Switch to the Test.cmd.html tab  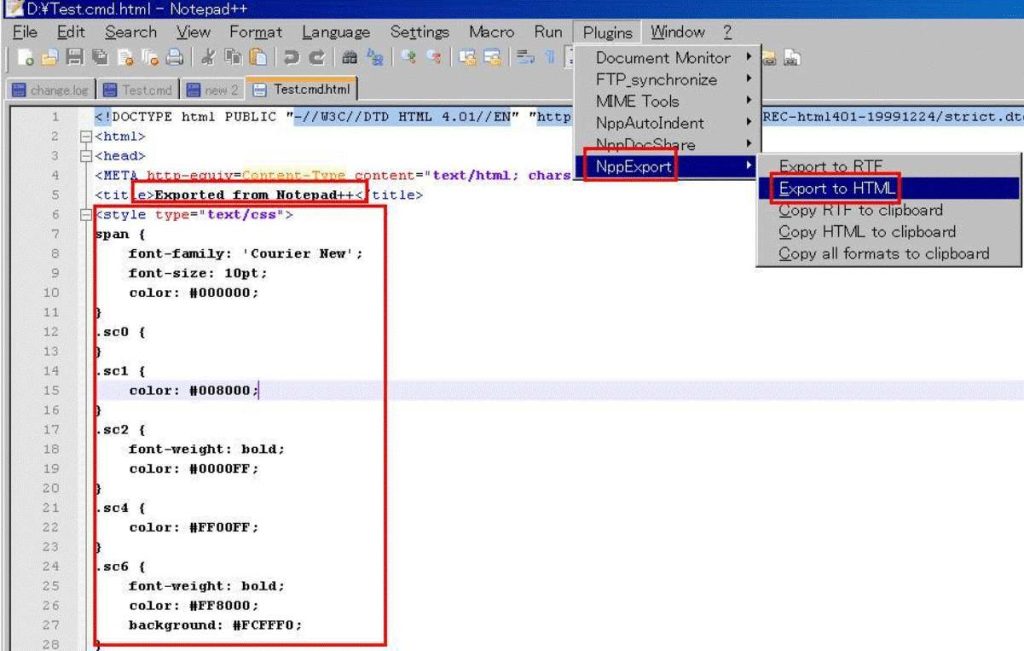pyautogui.click(x=302, y=89)
